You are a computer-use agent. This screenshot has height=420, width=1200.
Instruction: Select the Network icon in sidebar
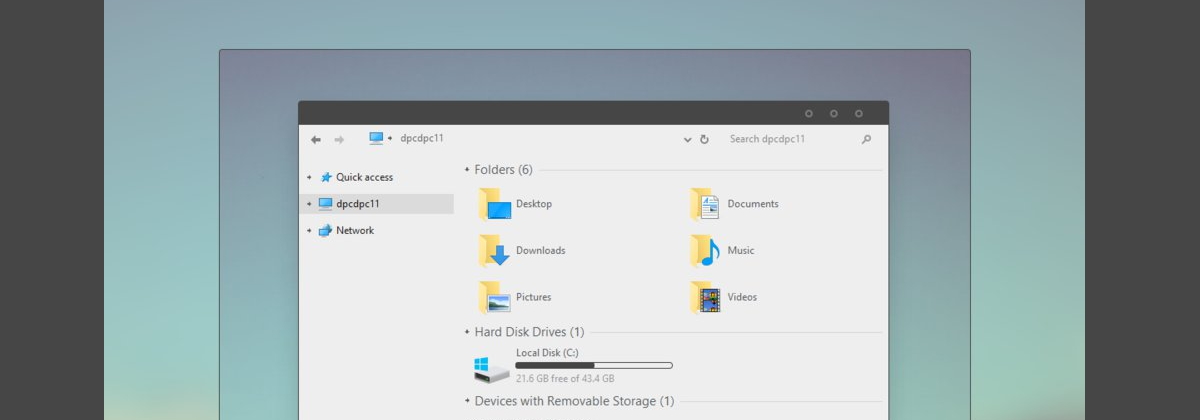click(x=325, y=230)
